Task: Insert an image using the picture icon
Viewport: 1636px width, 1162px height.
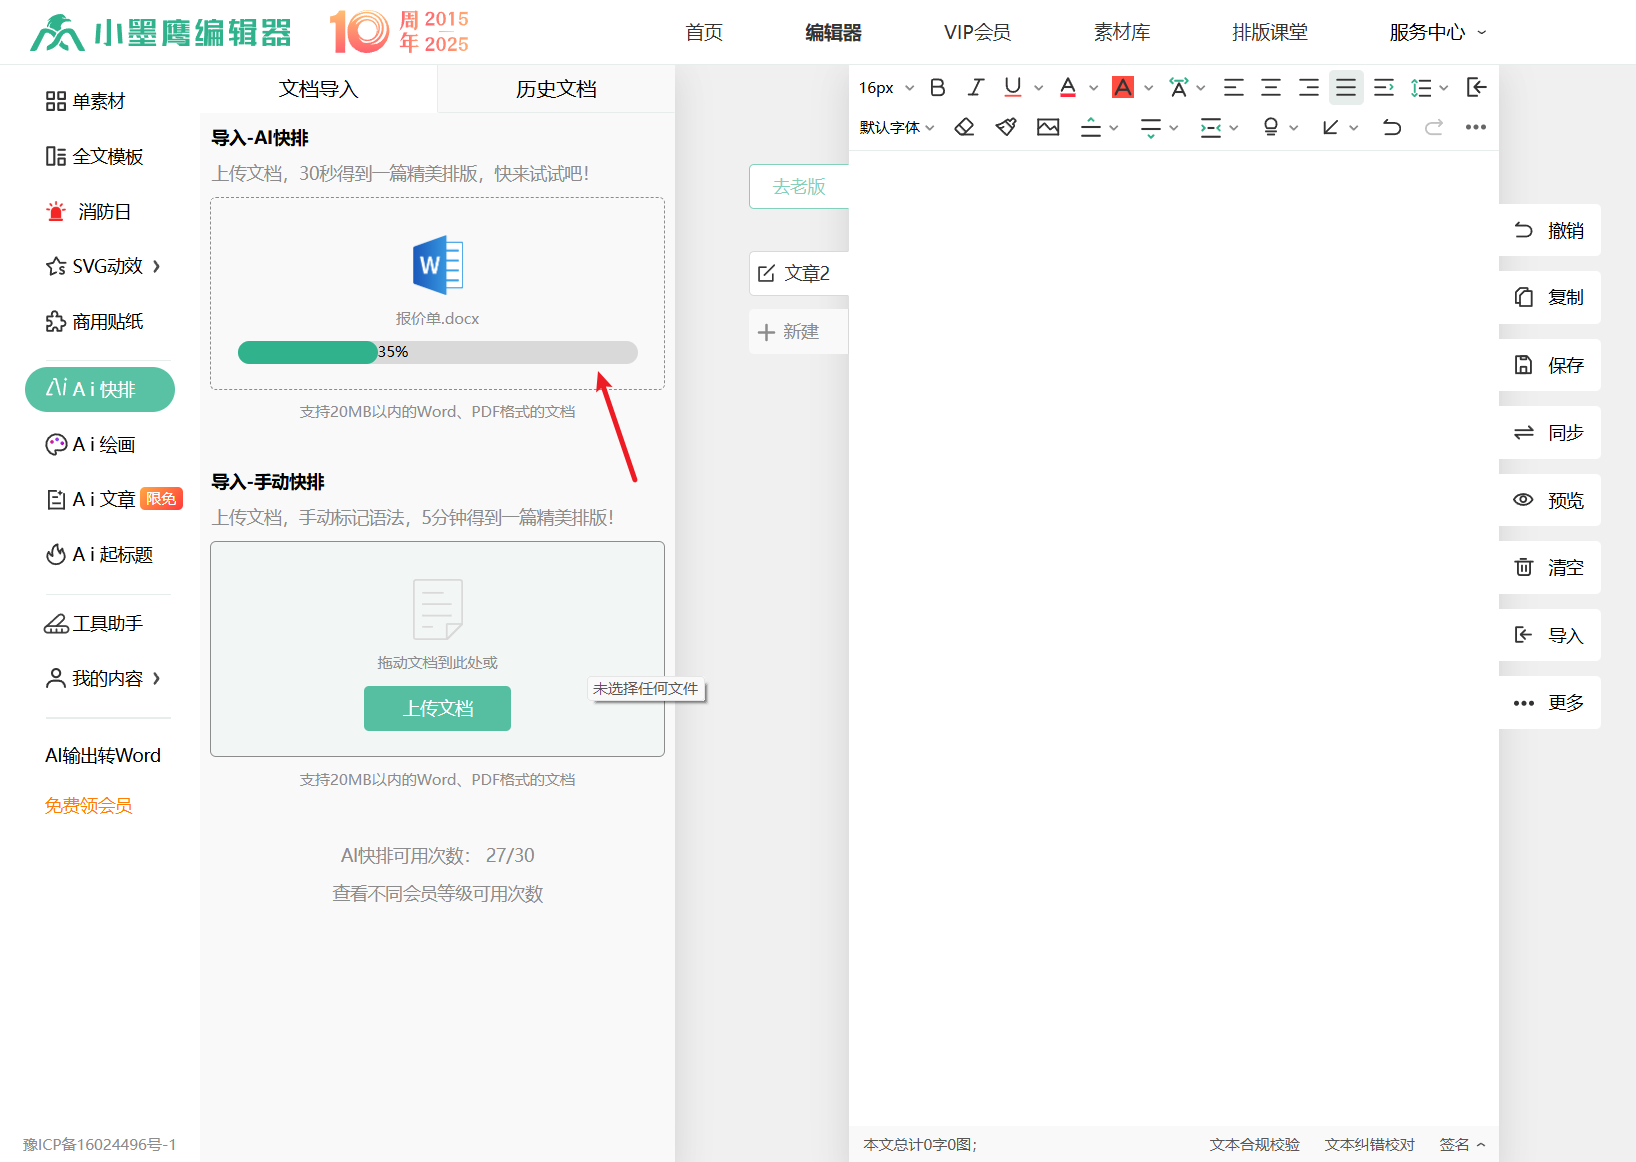Action: click(1048, 127)
